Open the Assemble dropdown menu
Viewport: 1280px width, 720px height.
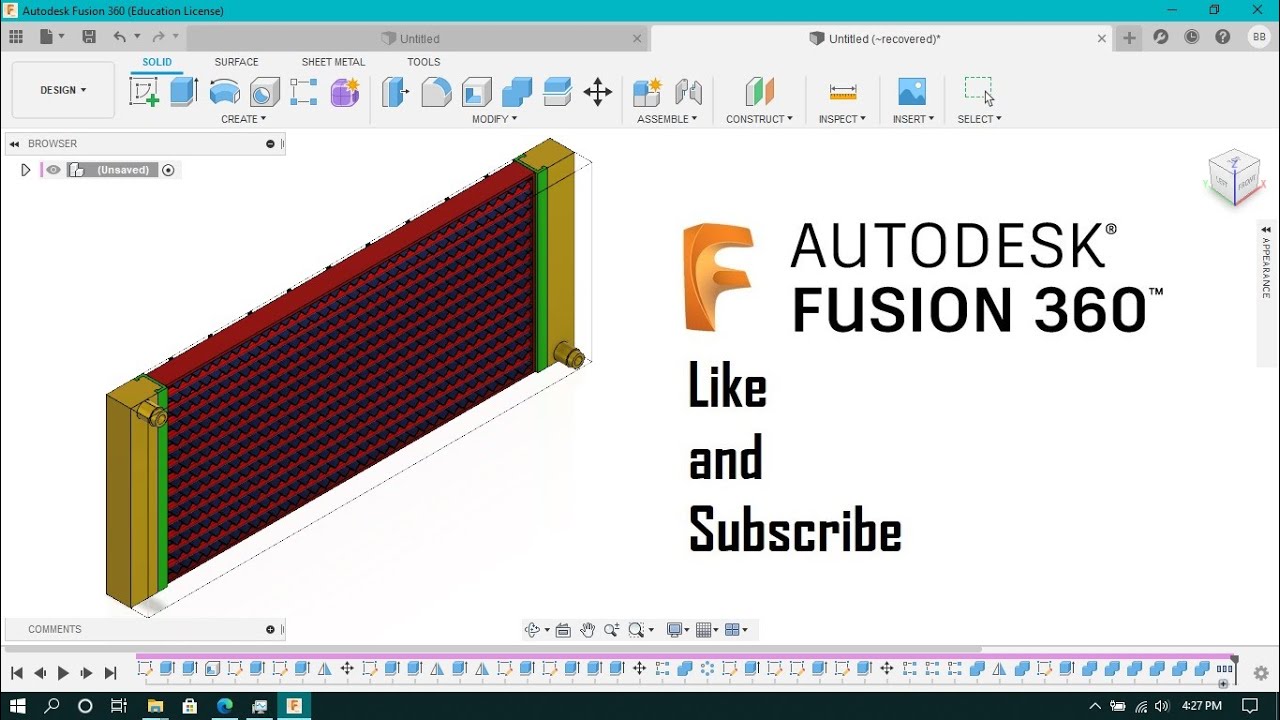coord(667,119)
